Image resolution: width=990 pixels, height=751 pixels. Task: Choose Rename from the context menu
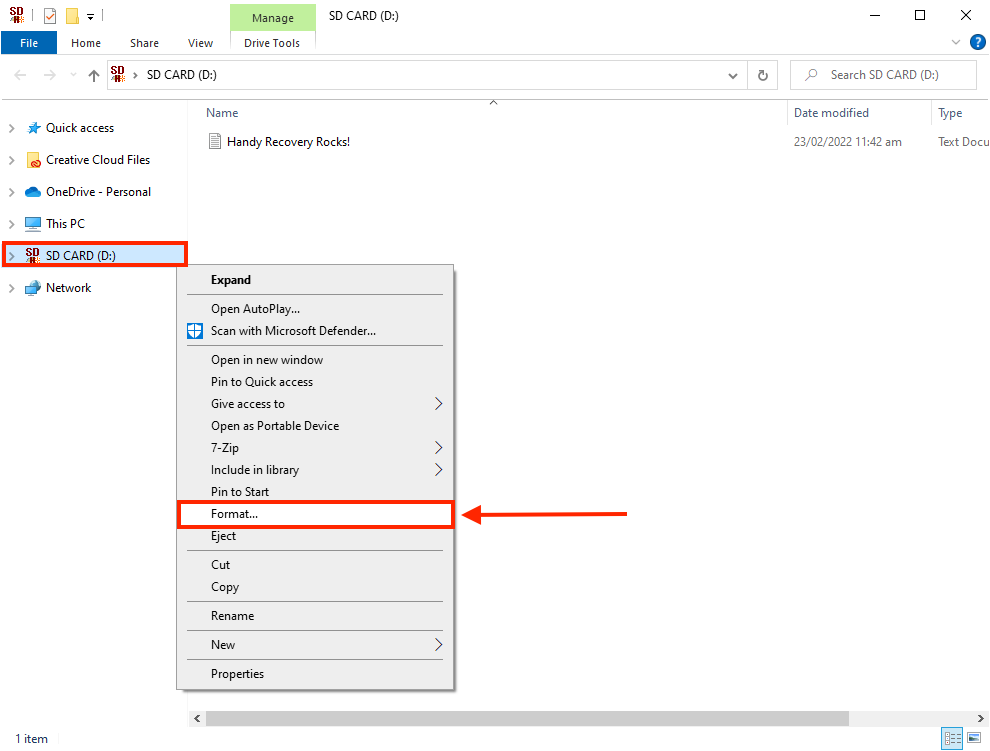click(315, 616)
